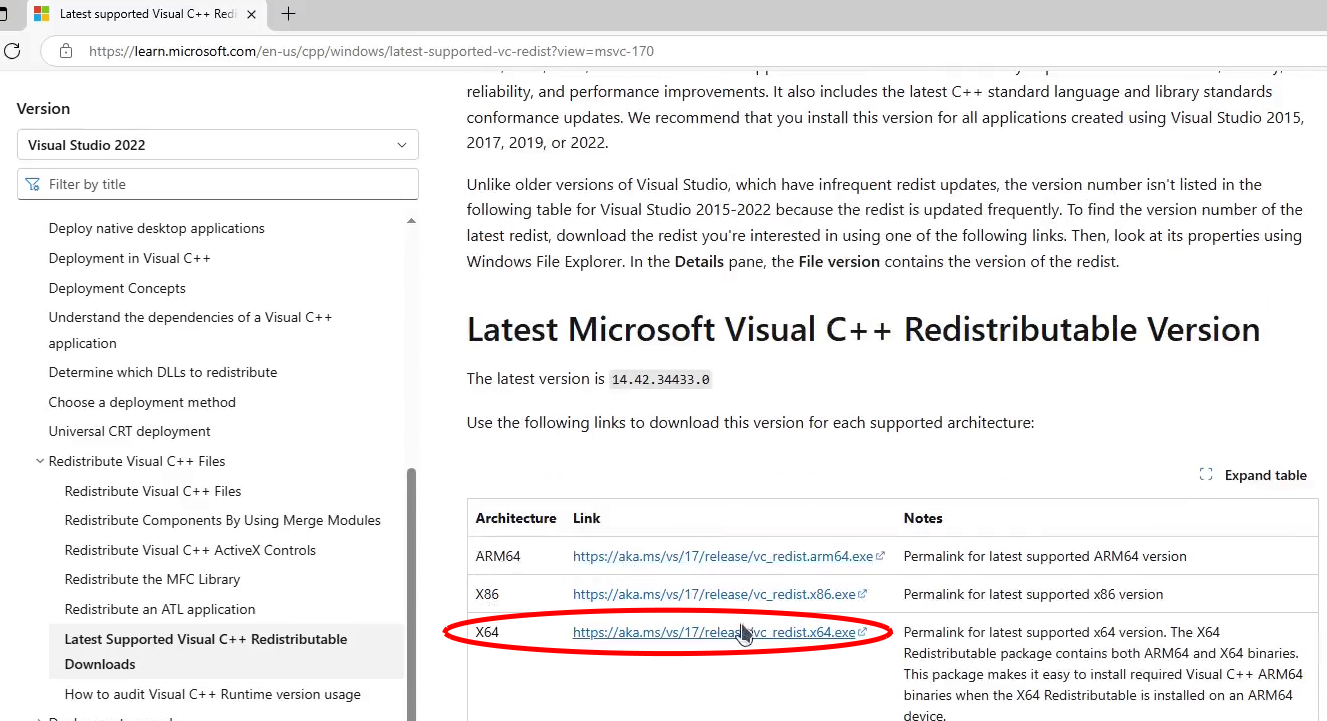1327x721 pixels.
Task: Open the Redistribute Visual C++ Files child page
Action: (x=153, y=491)
